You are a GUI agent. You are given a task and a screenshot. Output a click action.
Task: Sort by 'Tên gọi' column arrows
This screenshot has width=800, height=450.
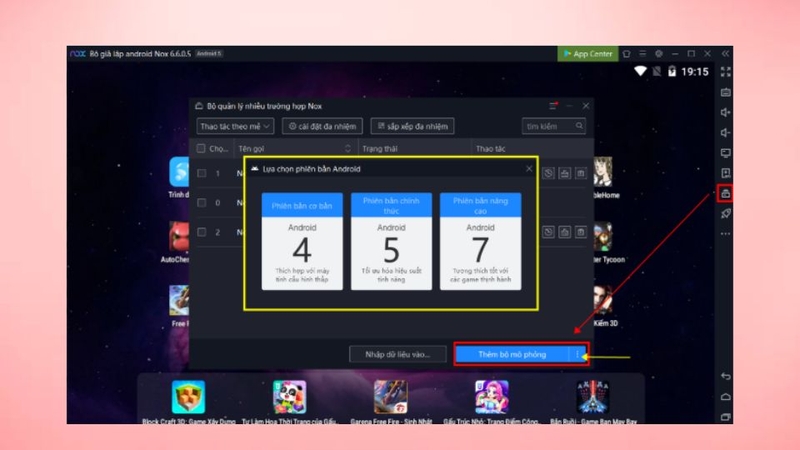pos(348,148)
